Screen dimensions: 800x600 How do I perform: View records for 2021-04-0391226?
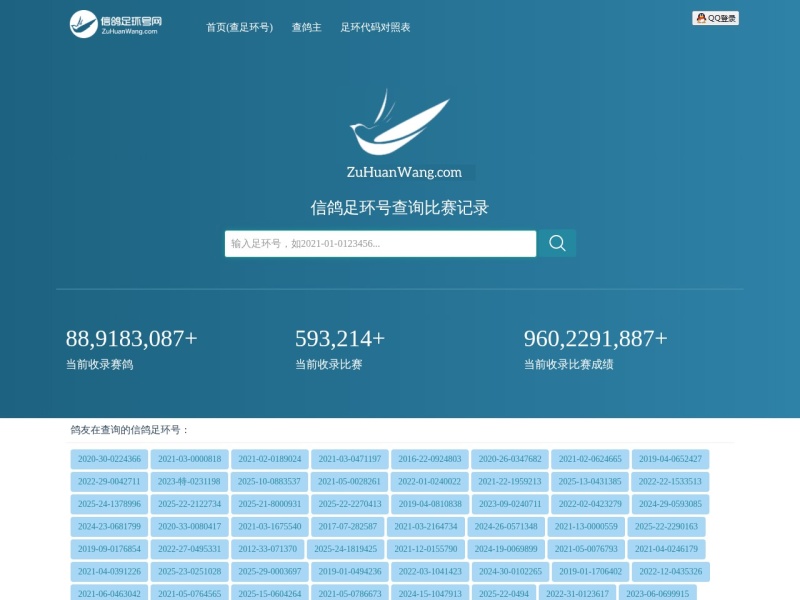tap(109, 571)
